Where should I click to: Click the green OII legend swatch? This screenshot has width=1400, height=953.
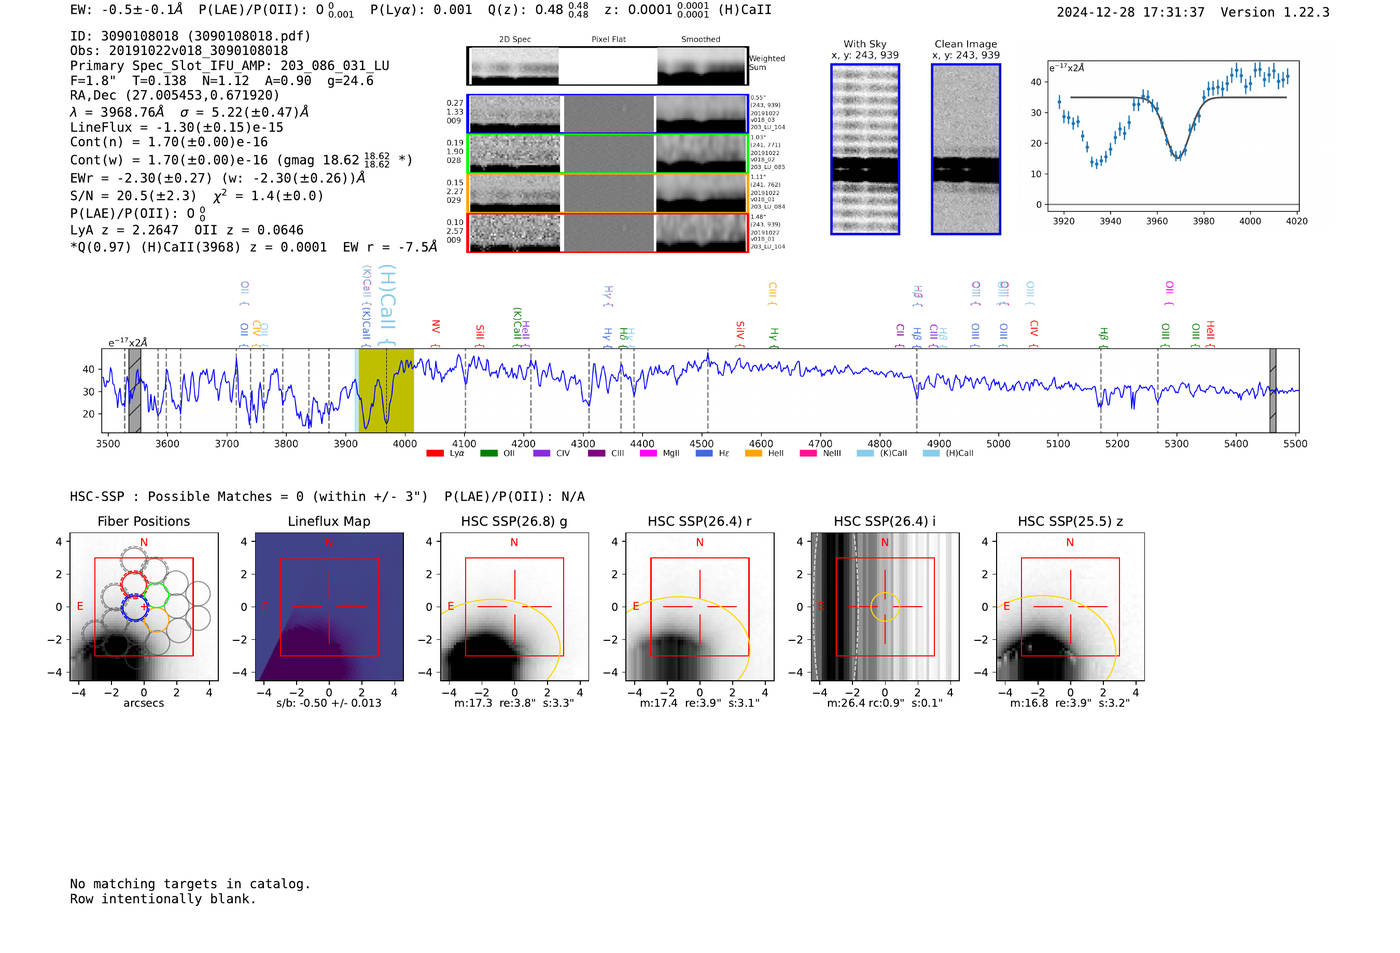[x=489, y=453]
